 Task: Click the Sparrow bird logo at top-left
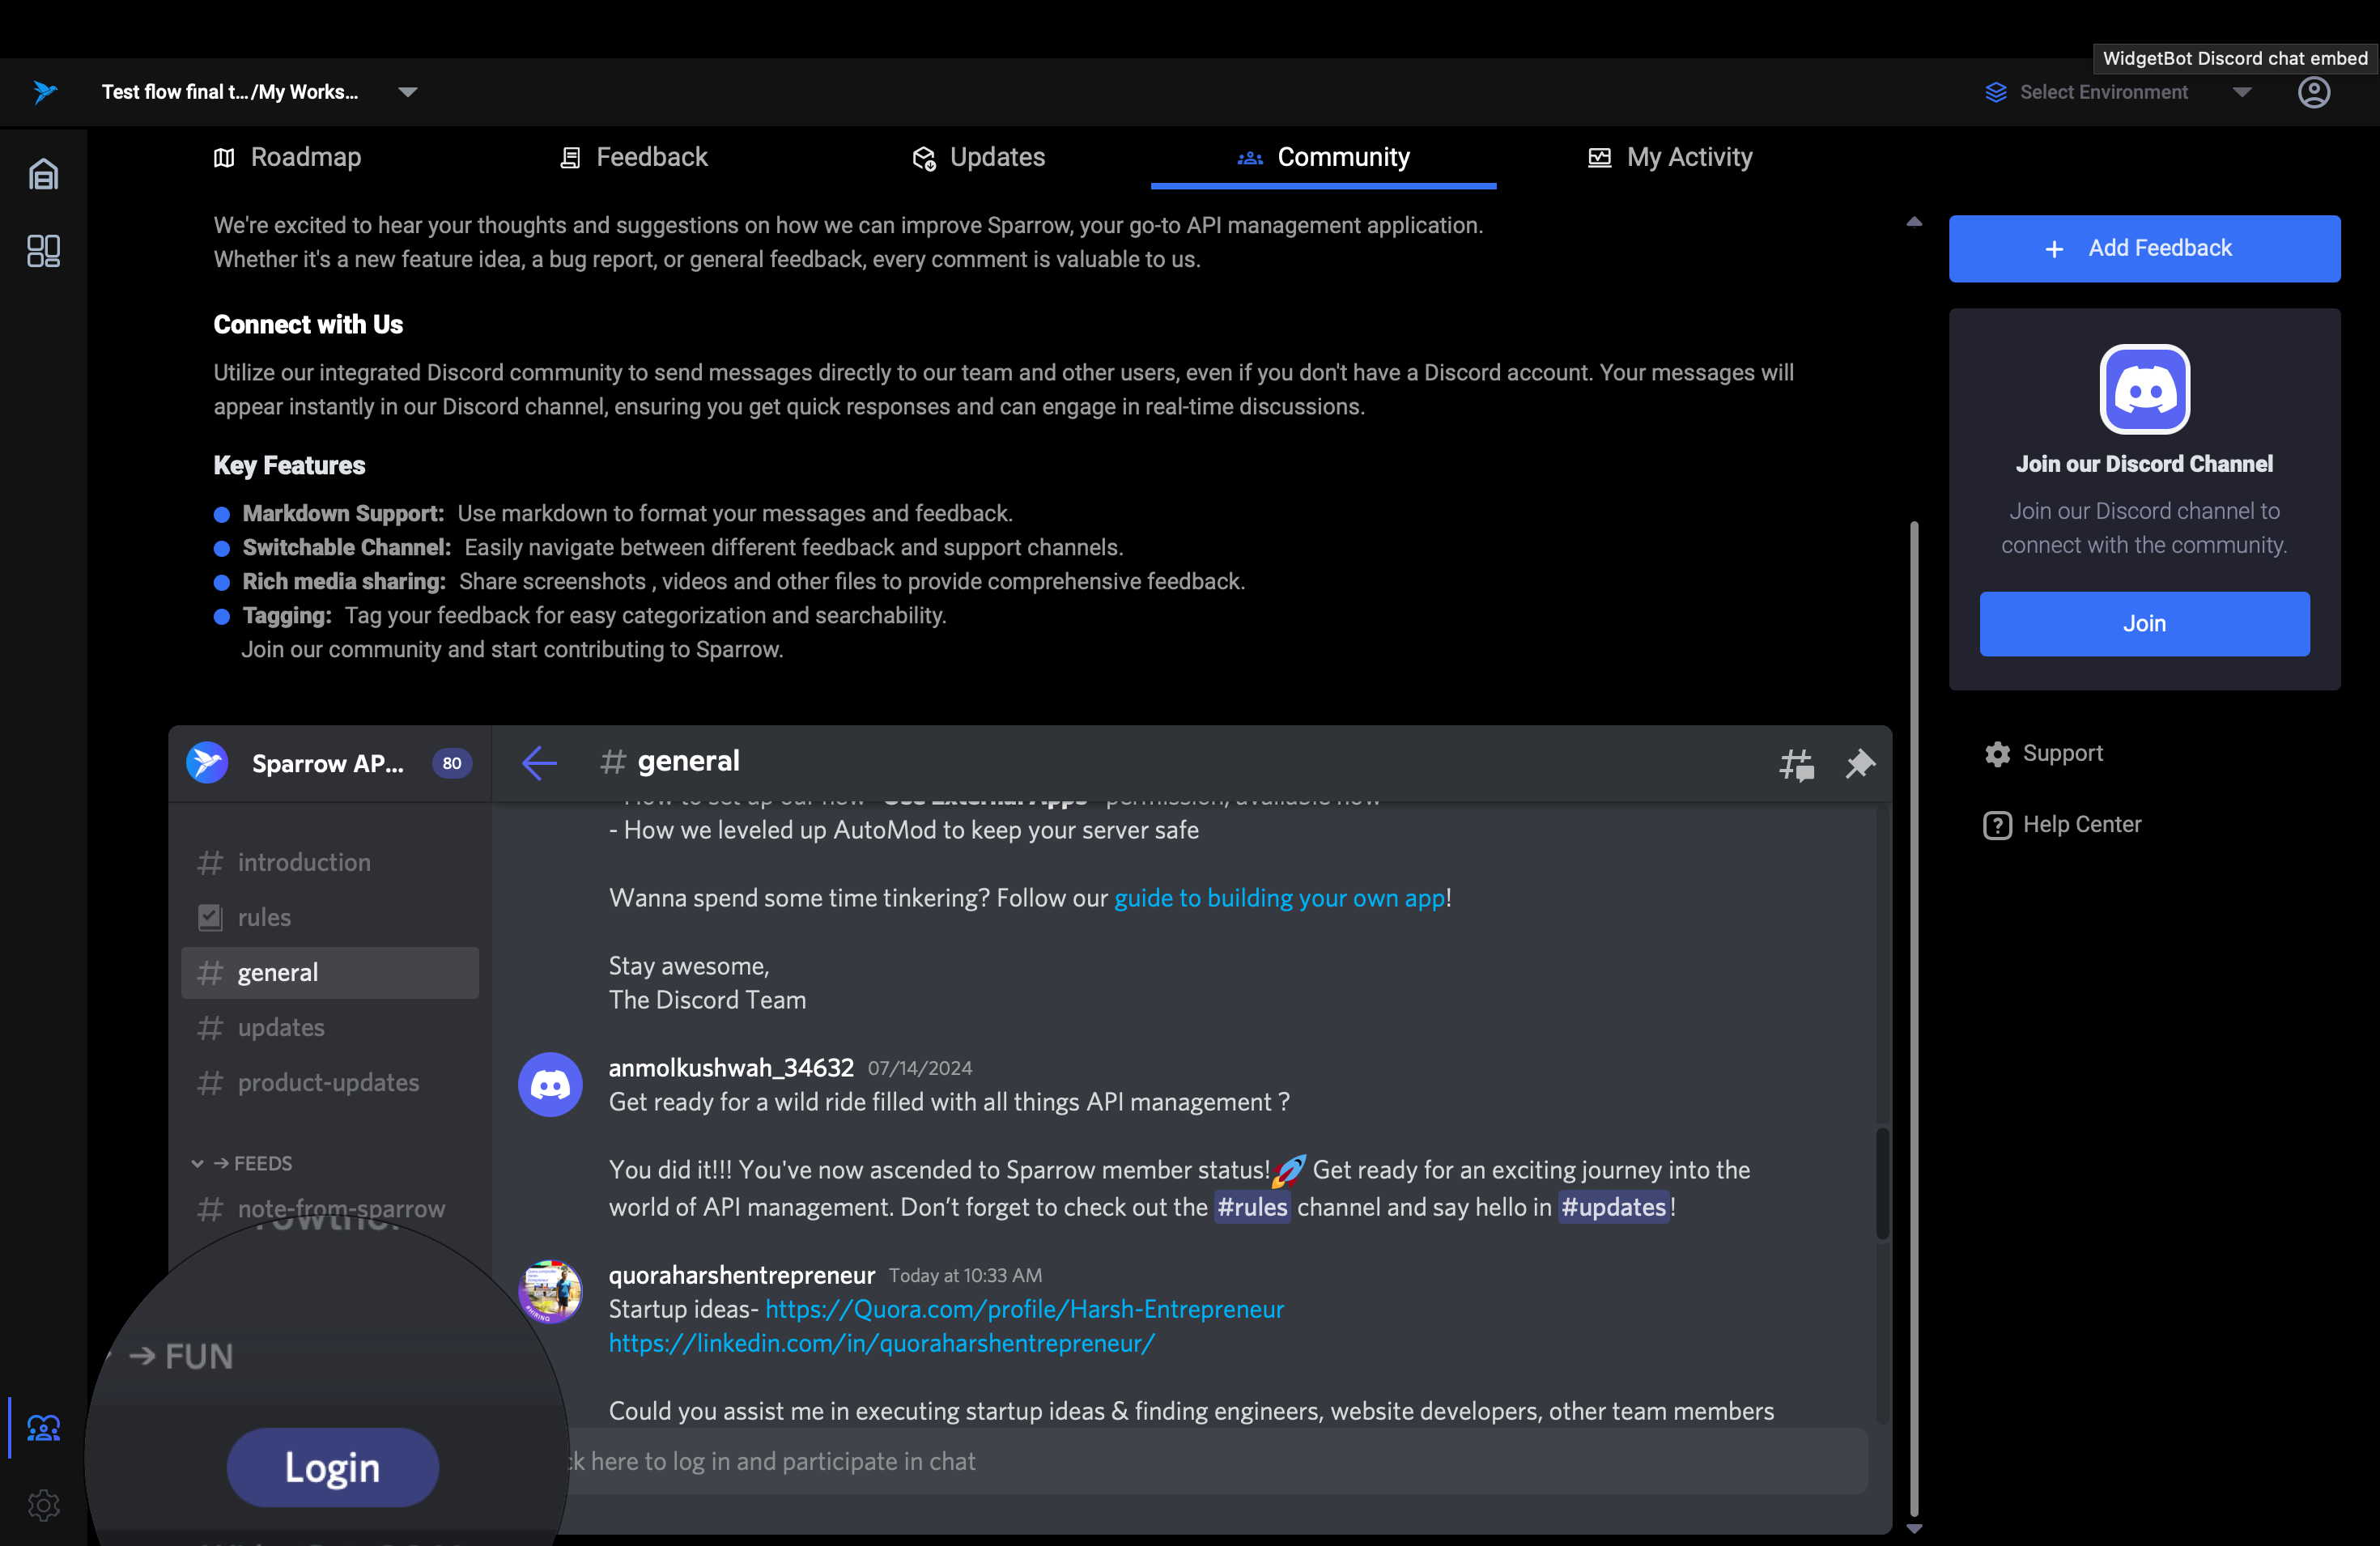pos(45,92)
